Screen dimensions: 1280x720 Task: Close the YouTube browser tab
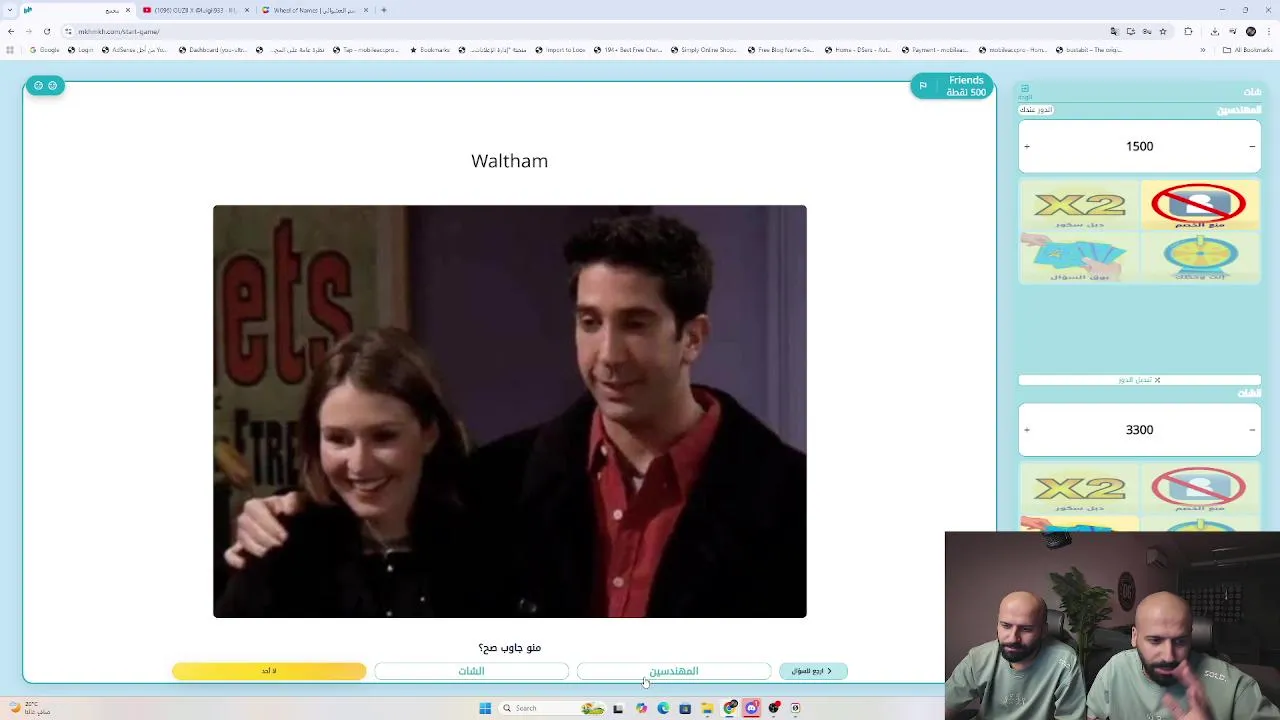(x=247, y=10)
